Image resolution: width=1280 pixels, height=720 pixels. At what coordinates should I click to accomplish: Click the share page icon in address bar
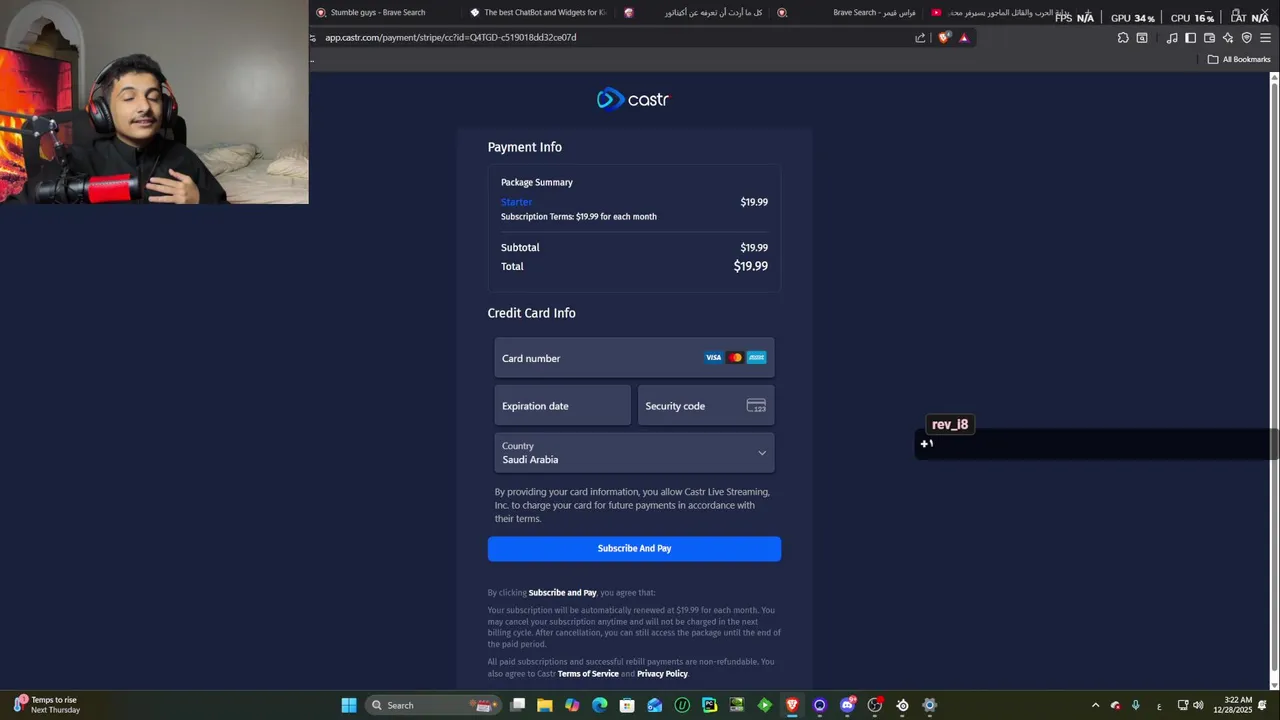(920, 38)
